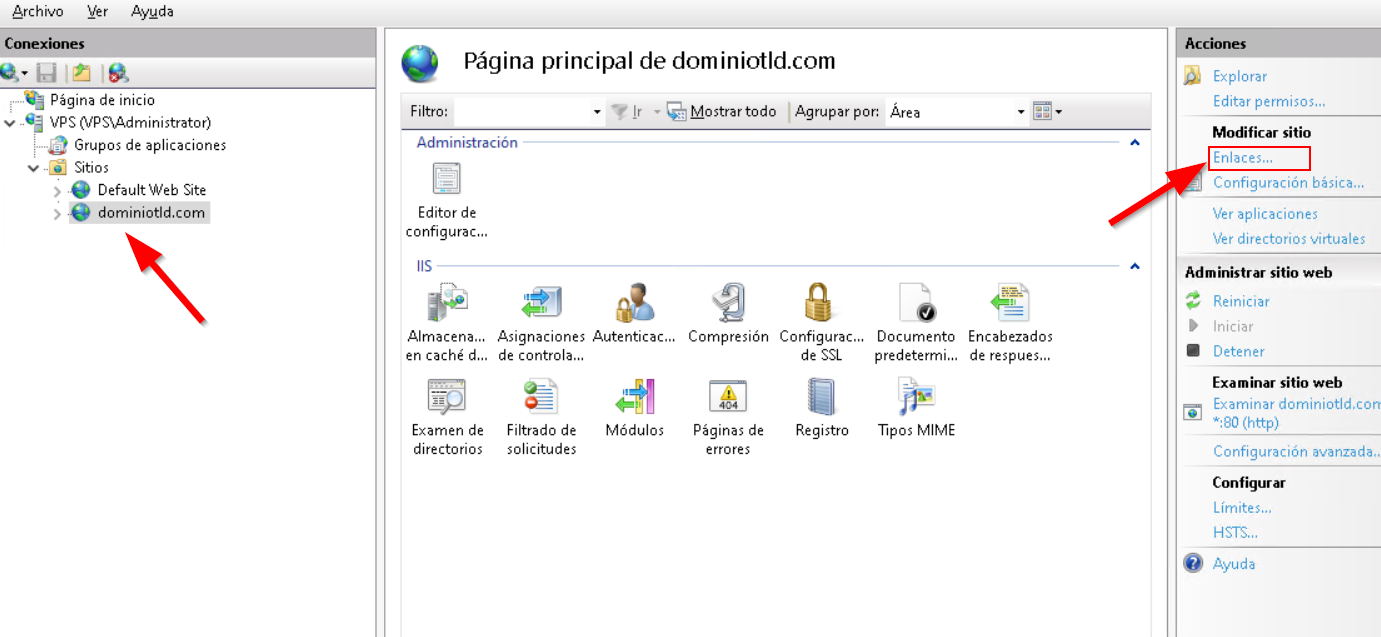The image size is (1381, 637).
Task: Click the save (floppy disk) icon in Conexiones
Action: pyautogui.click(x=46, y=72)
